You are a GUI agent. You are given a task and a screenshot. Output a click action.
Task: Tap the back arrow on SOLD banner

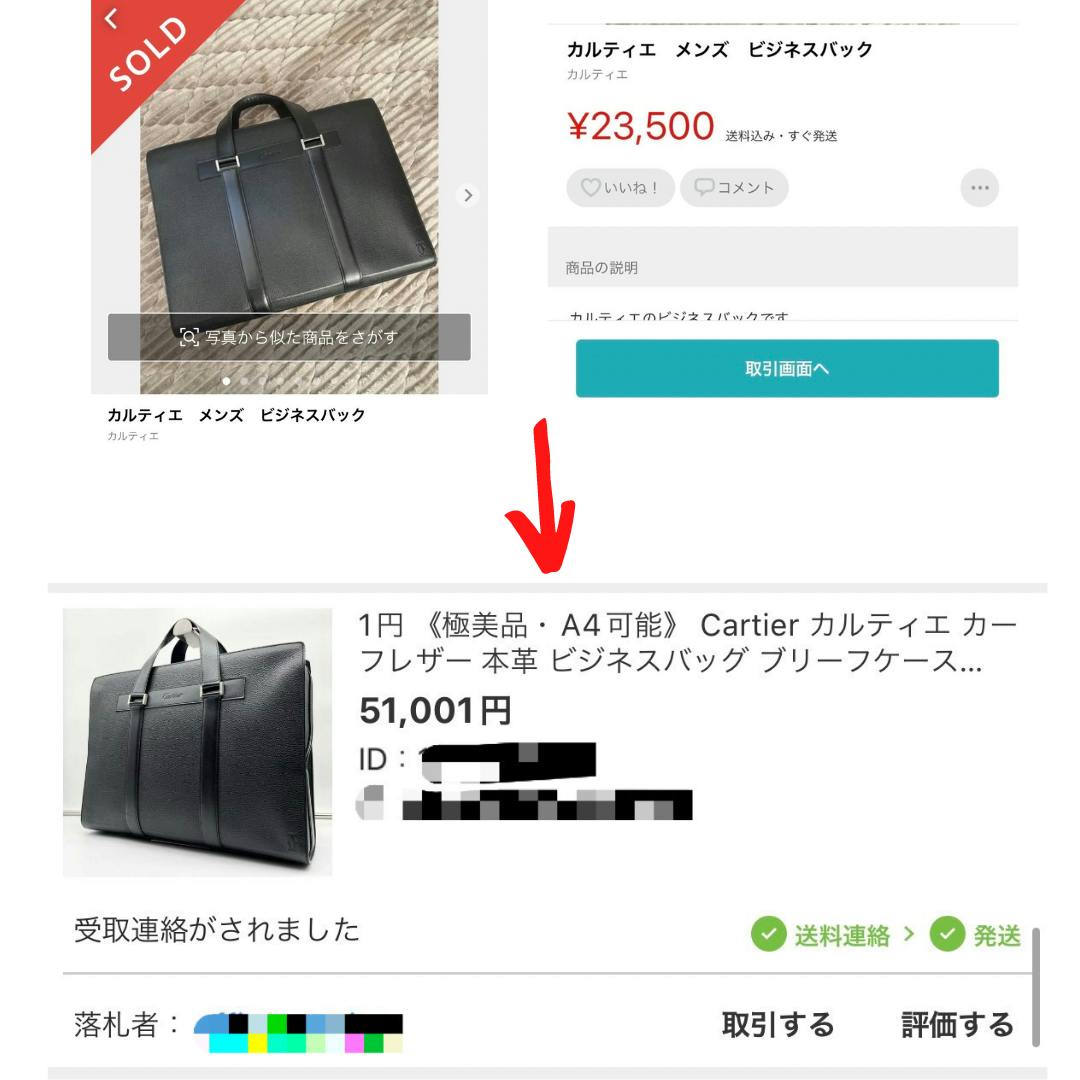click(x=112, y=19)
